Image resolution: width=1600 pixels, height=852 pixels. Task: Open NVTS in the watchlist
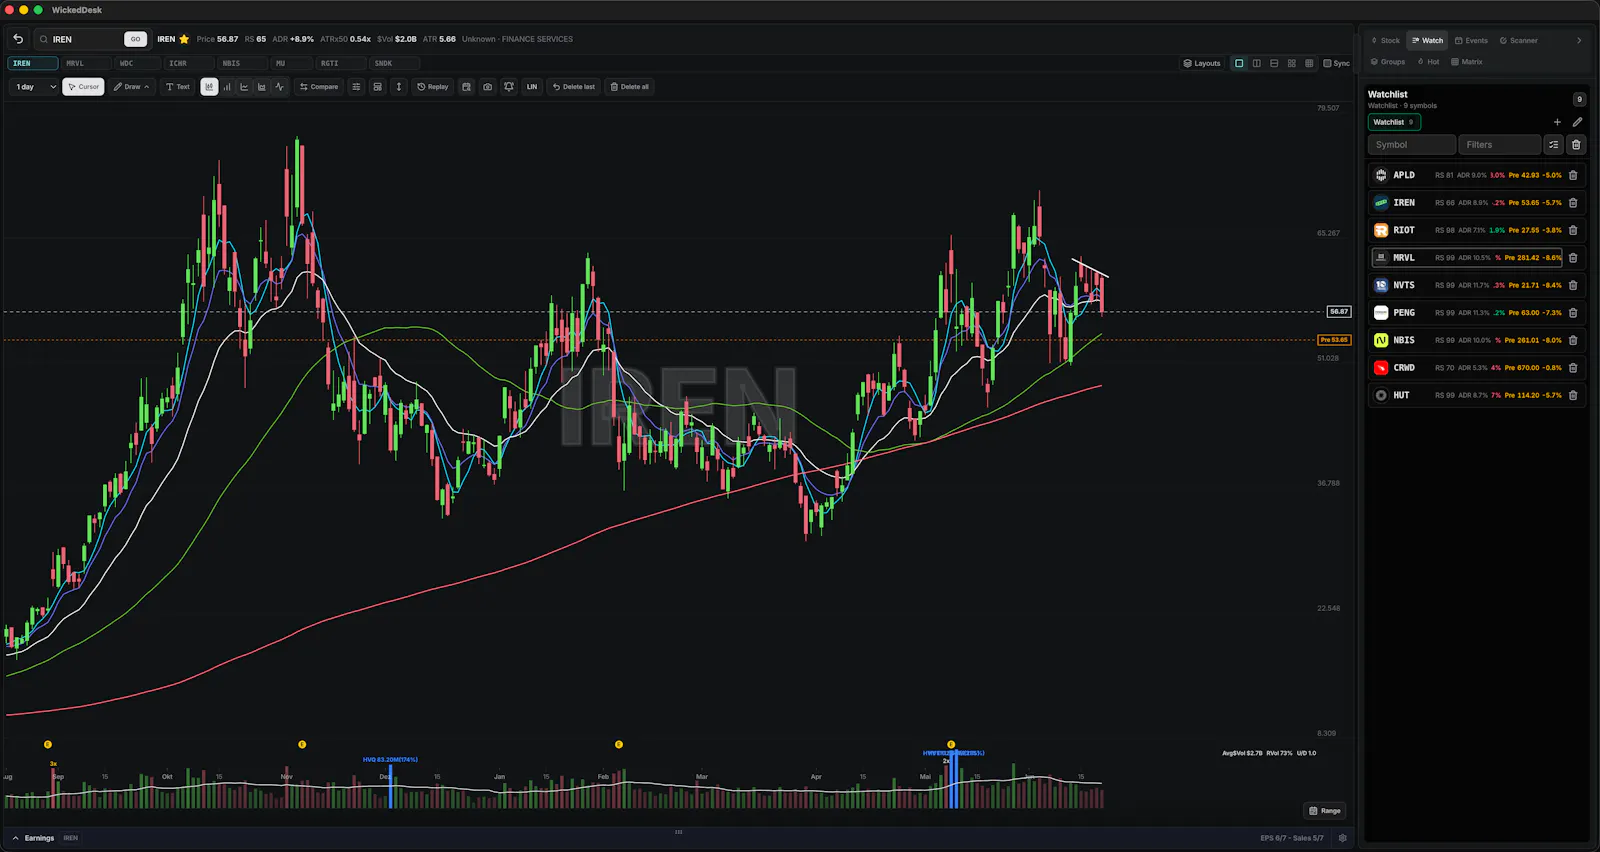pos(1476,285)
